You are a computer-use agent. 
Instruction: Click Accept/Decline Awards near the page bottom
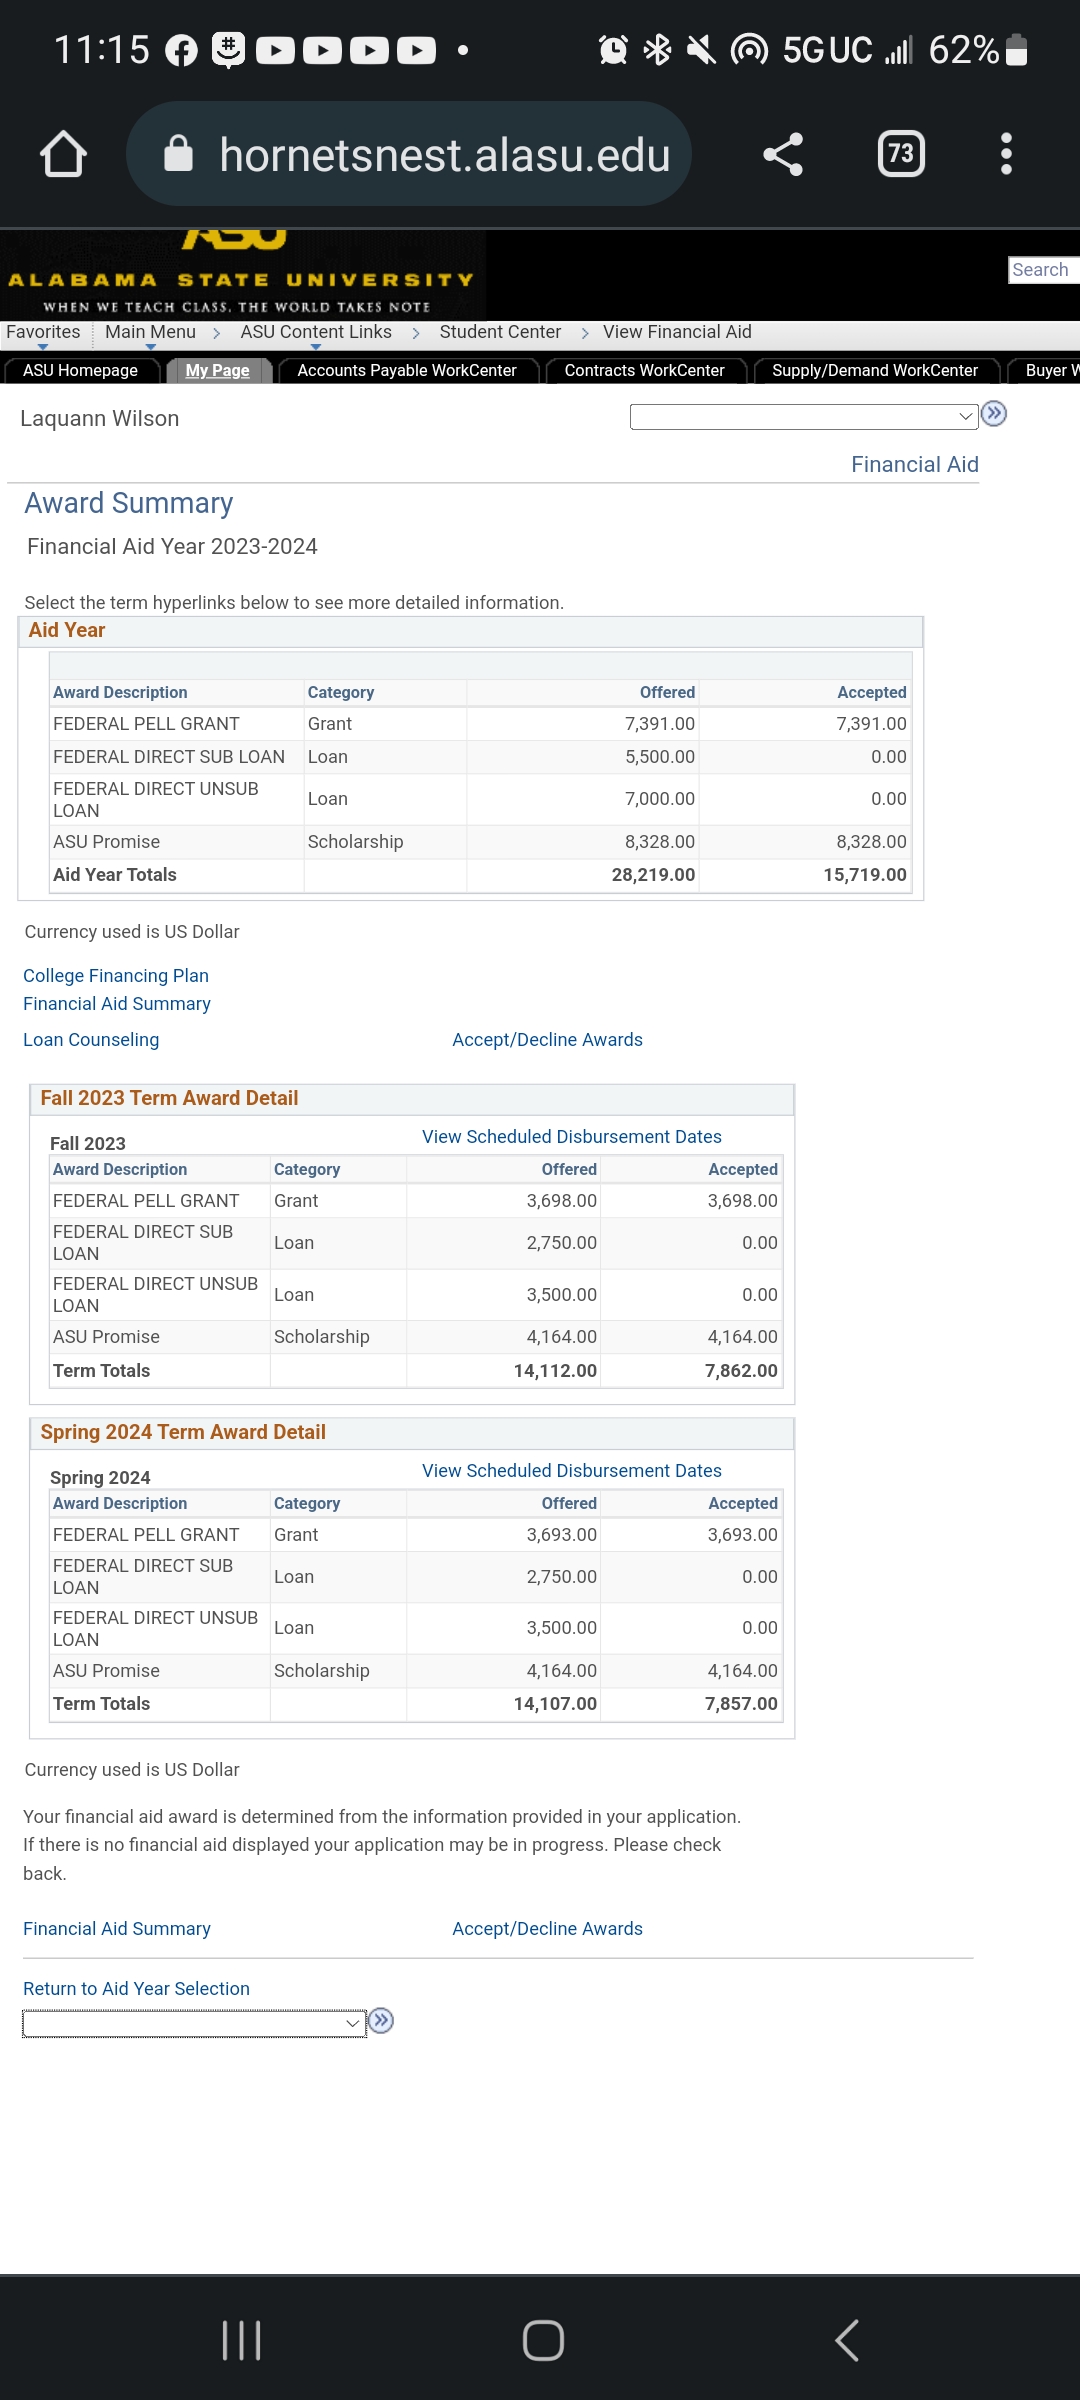pos(547,1929)
